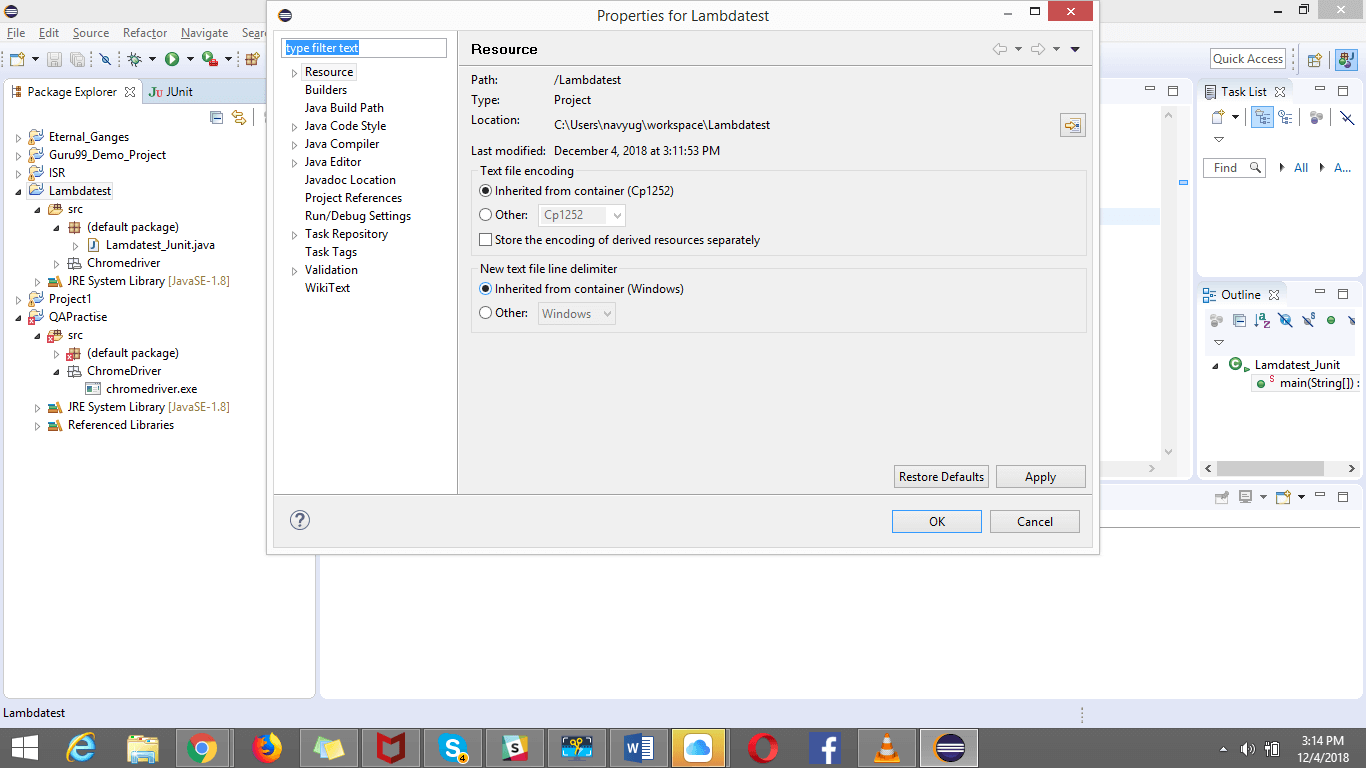The height and width of the screenshot is (768, 1366).
Task: Toggle Hide Fields icon in Outline
Action: [1285, 320]
